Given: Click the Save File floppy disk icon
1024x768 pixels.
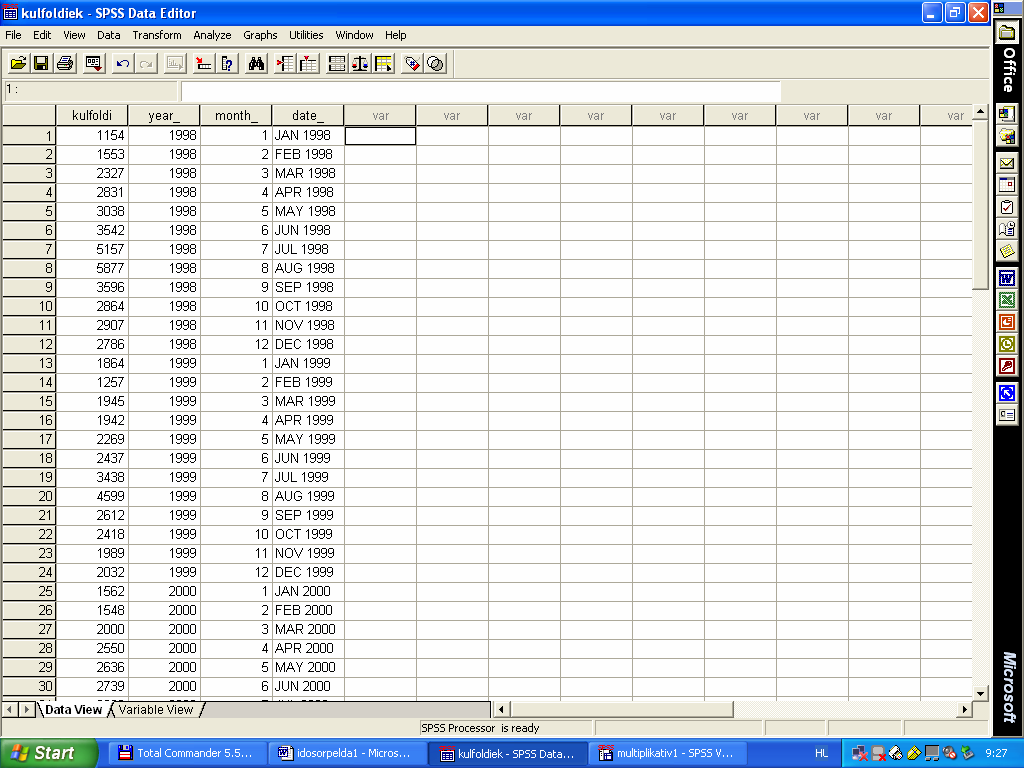Looking at the screenshot, I should point(41,63).
